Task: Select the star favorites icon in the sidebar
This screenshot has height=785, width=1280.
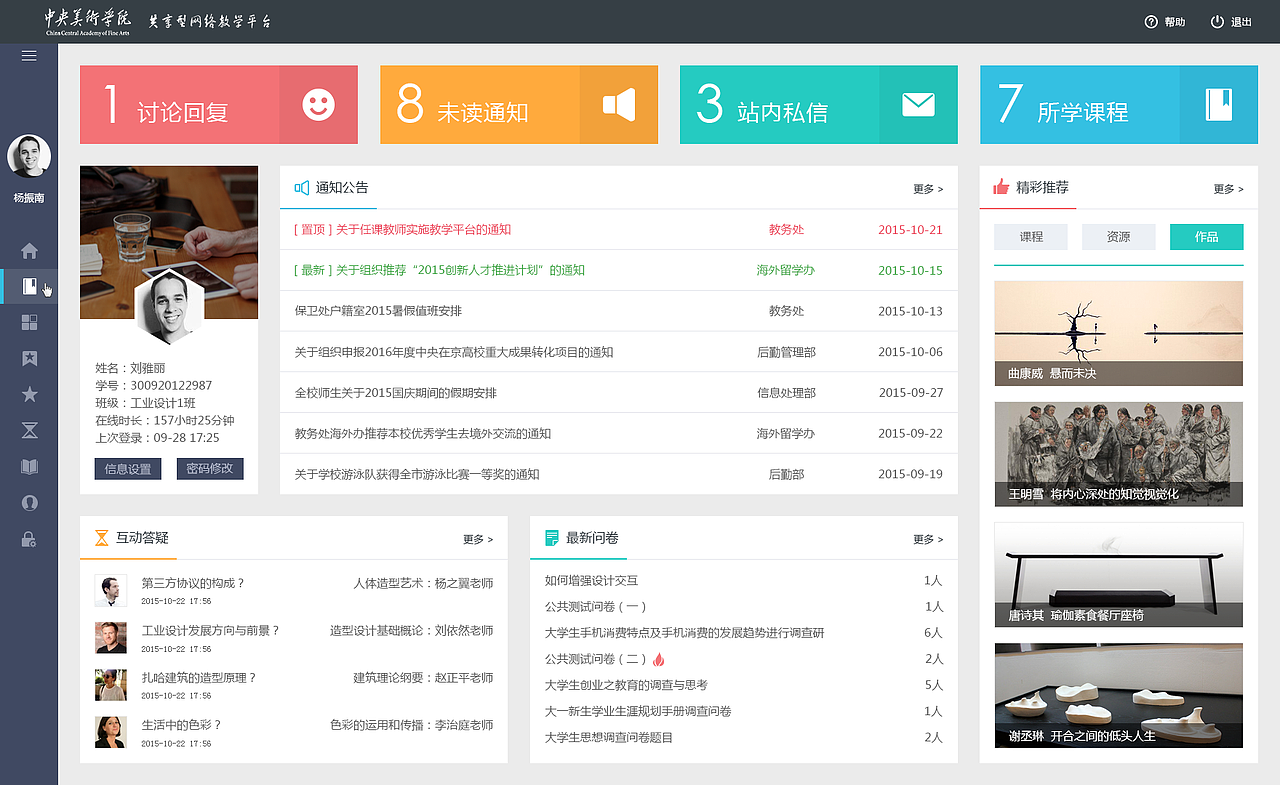Action: click(29, 394)
